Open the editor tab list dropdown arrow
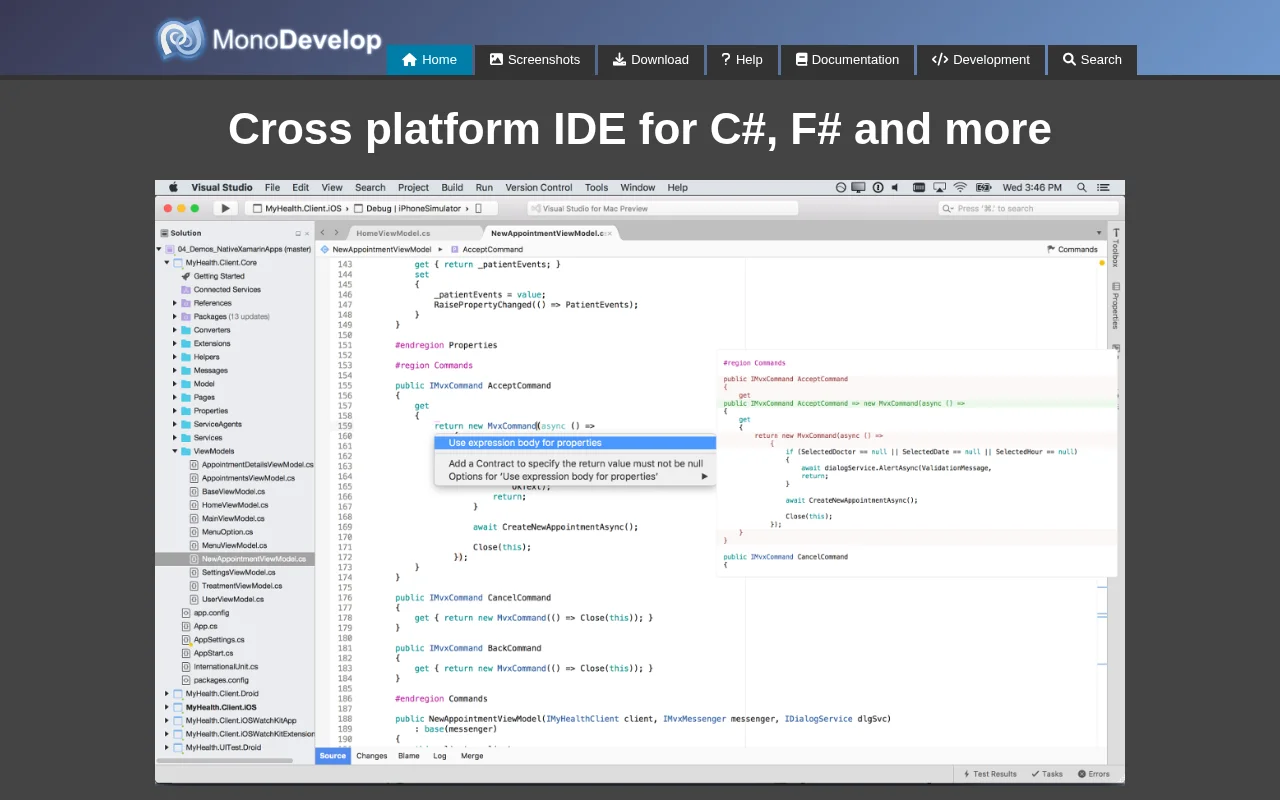Screen dimensions: 1280x800 pos(1099,233)
